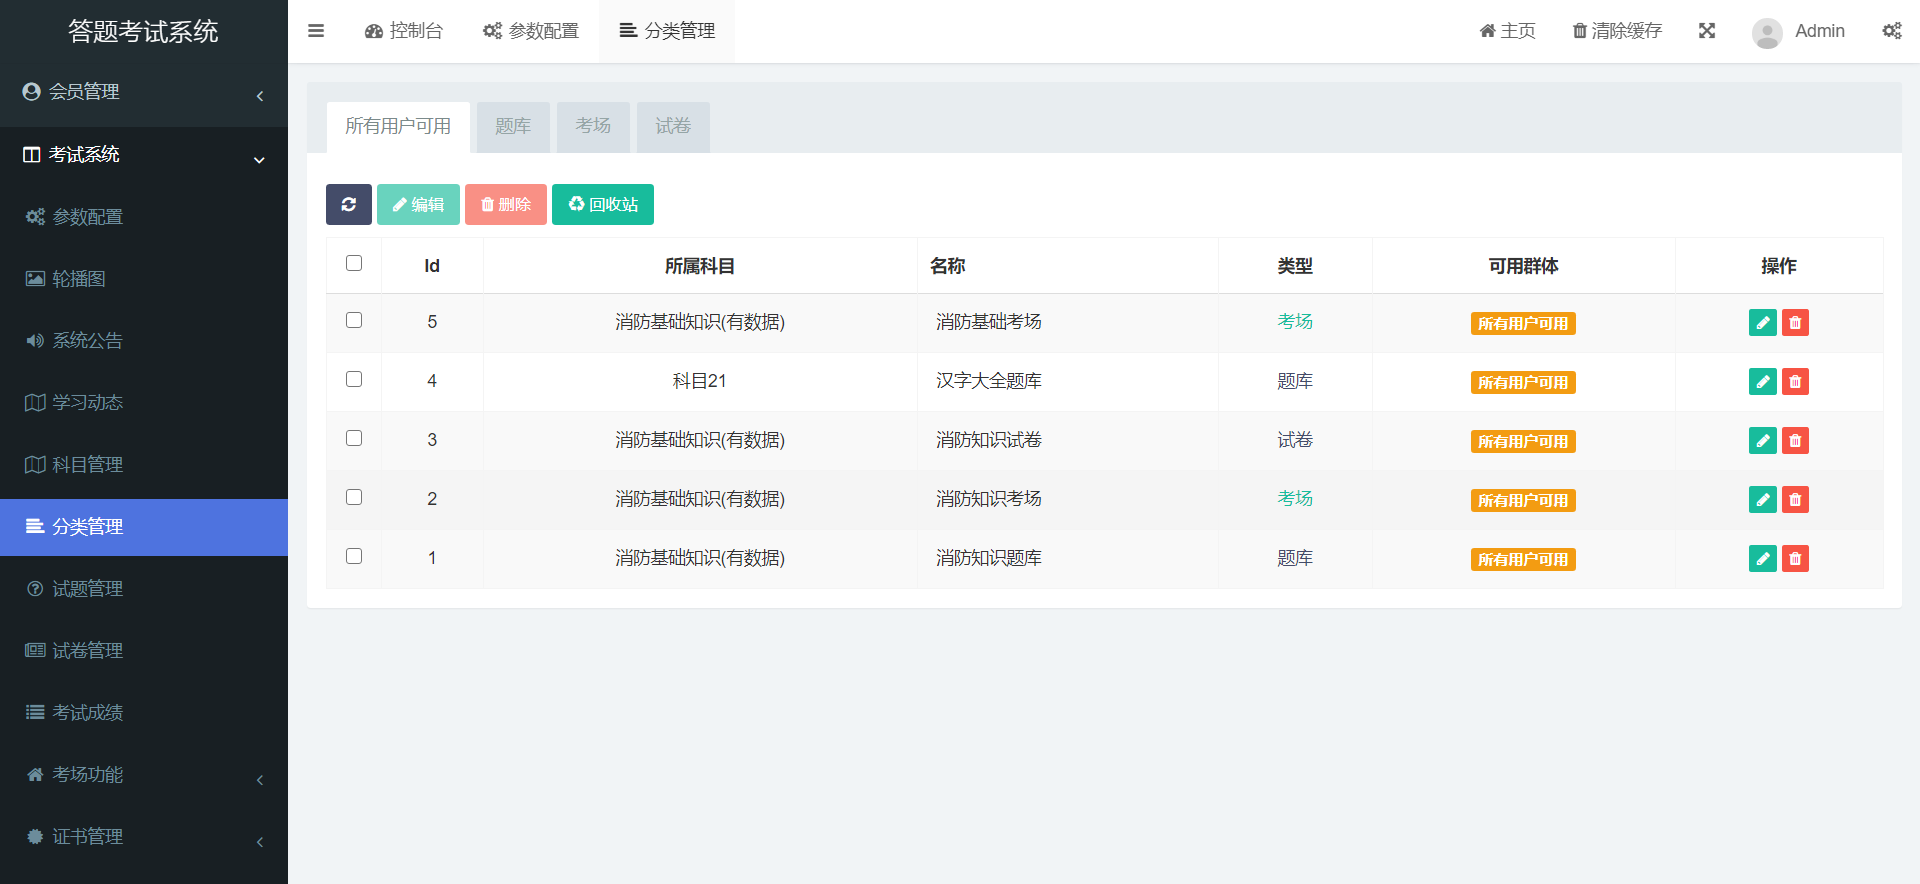Select 分类管理 in the sidebar
This screenshot has width=1920, height=884.
click(x=144, y=527)
